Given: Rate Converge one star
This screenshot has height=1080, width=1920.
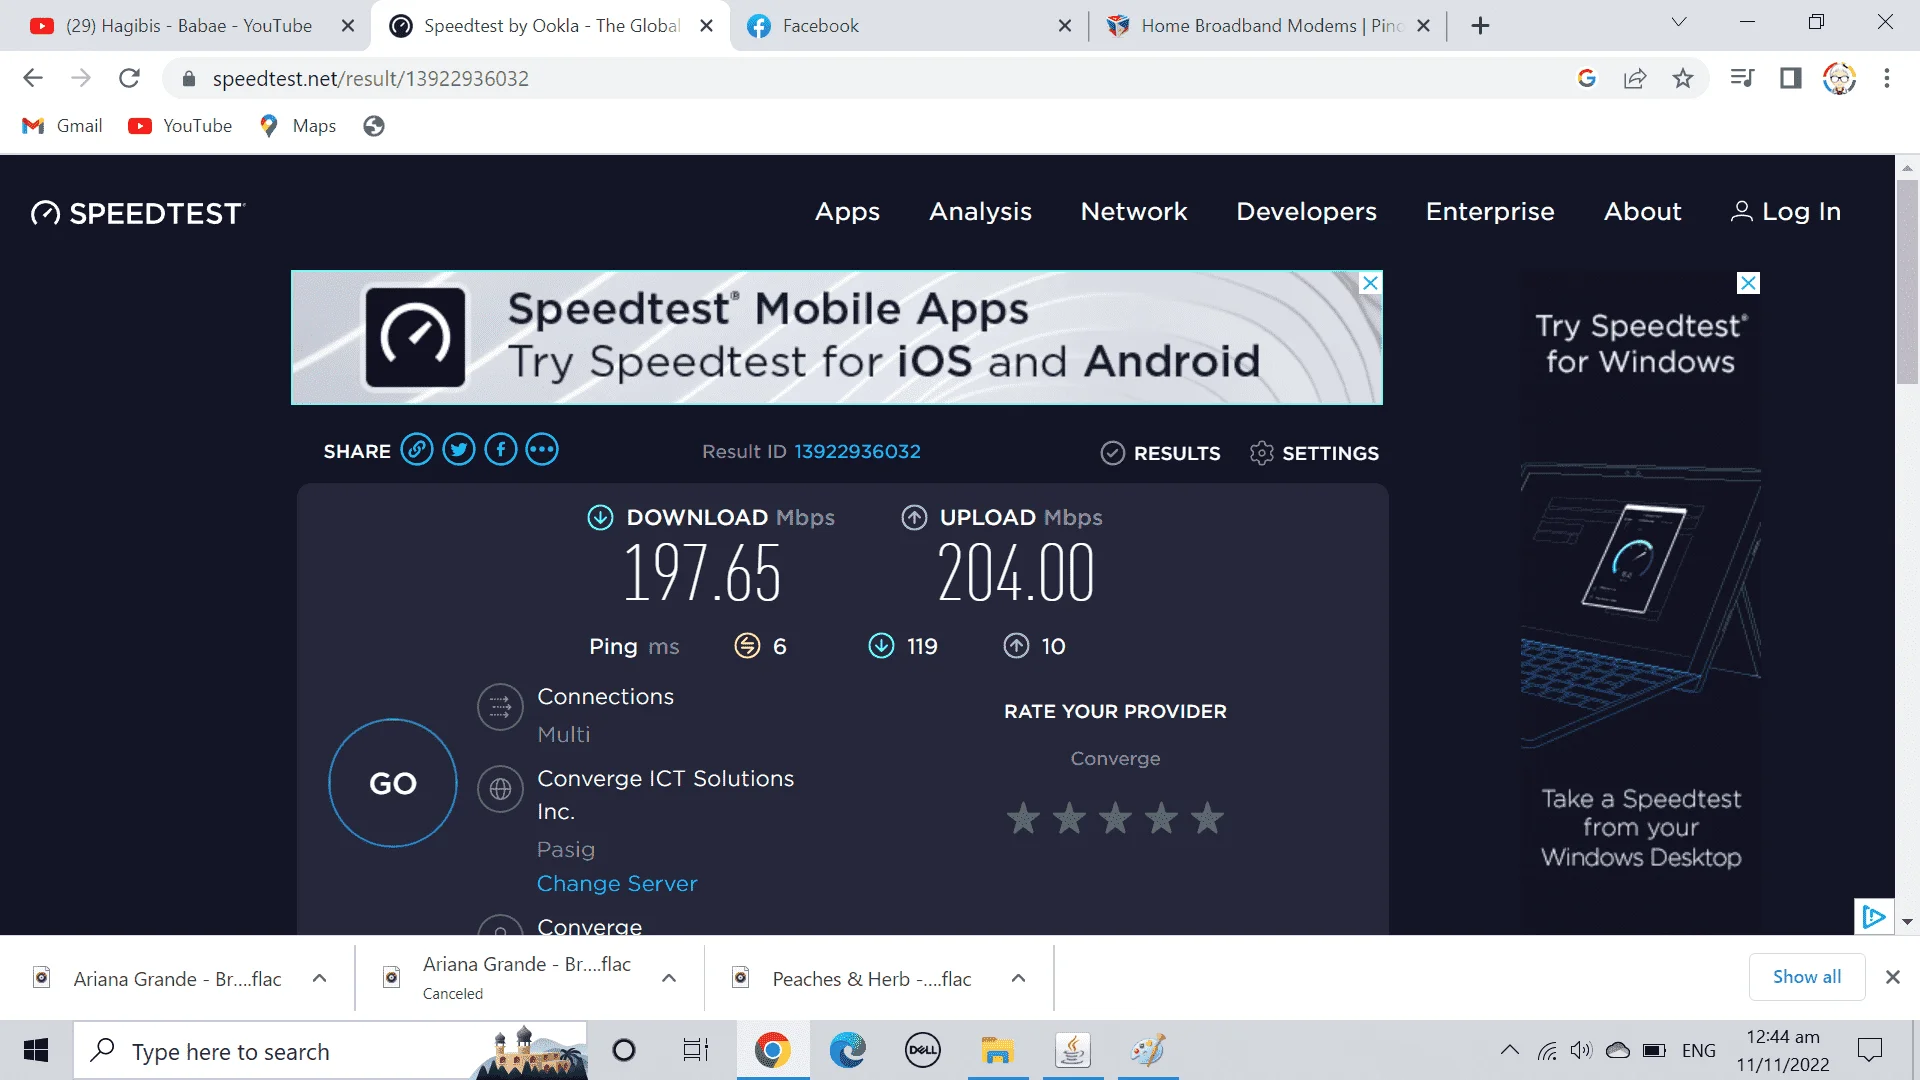Looking at the screenshot, I should click(1023, 818).
